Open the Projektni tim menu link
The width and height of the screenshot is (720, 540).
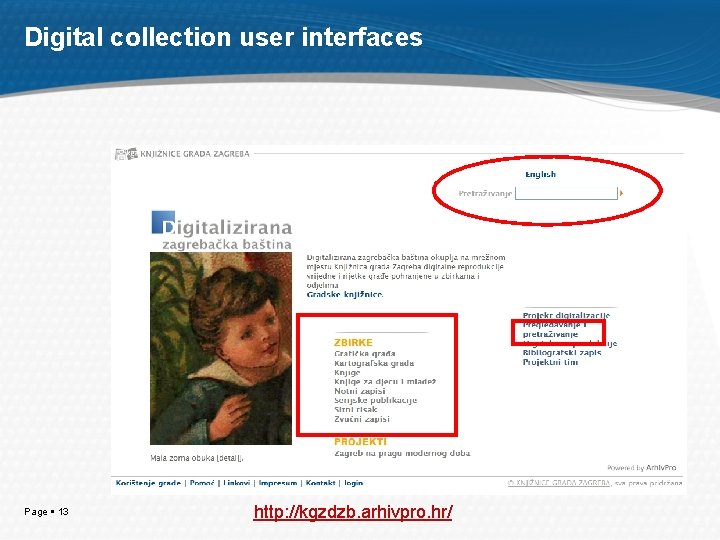point(550,362)
